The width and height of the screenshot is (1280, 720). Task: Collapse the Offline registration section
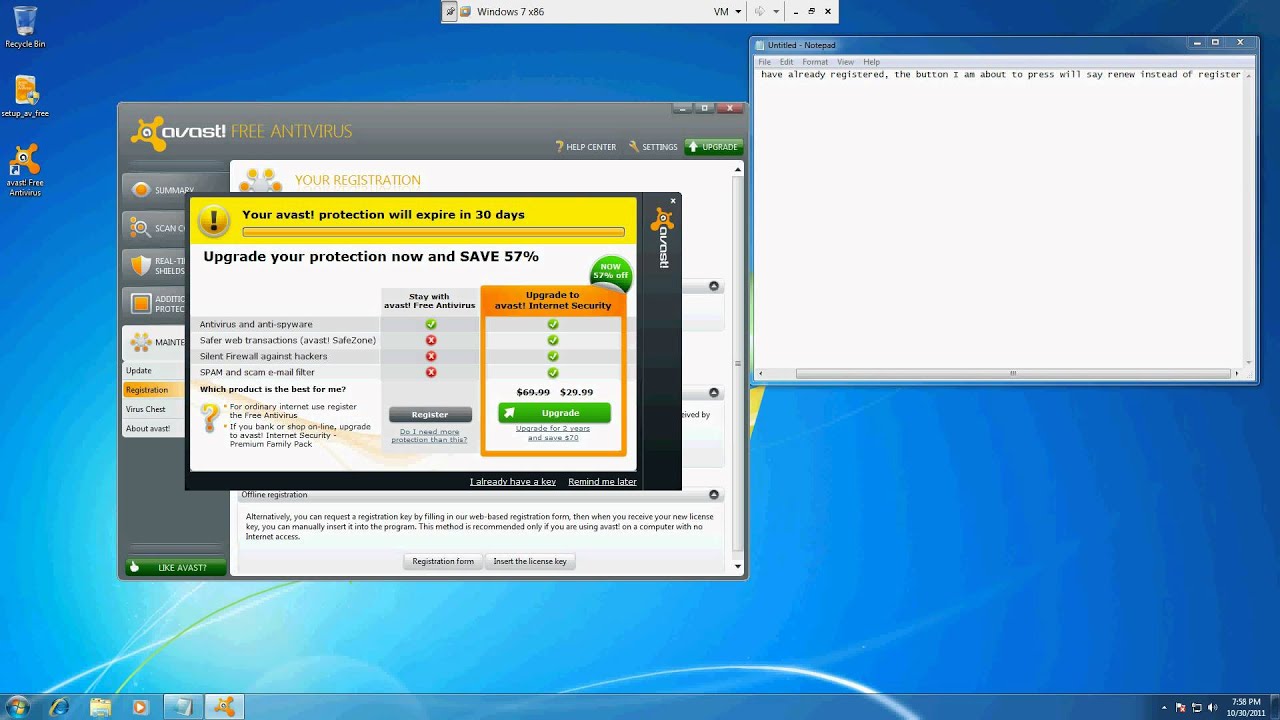pos(714,494)
